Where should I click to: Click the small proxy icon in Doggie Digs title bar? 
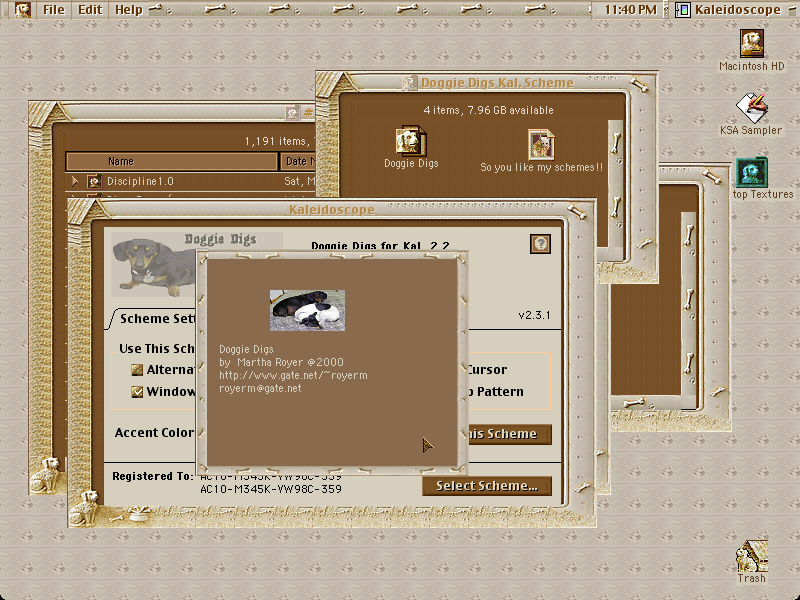click(409, 83)
